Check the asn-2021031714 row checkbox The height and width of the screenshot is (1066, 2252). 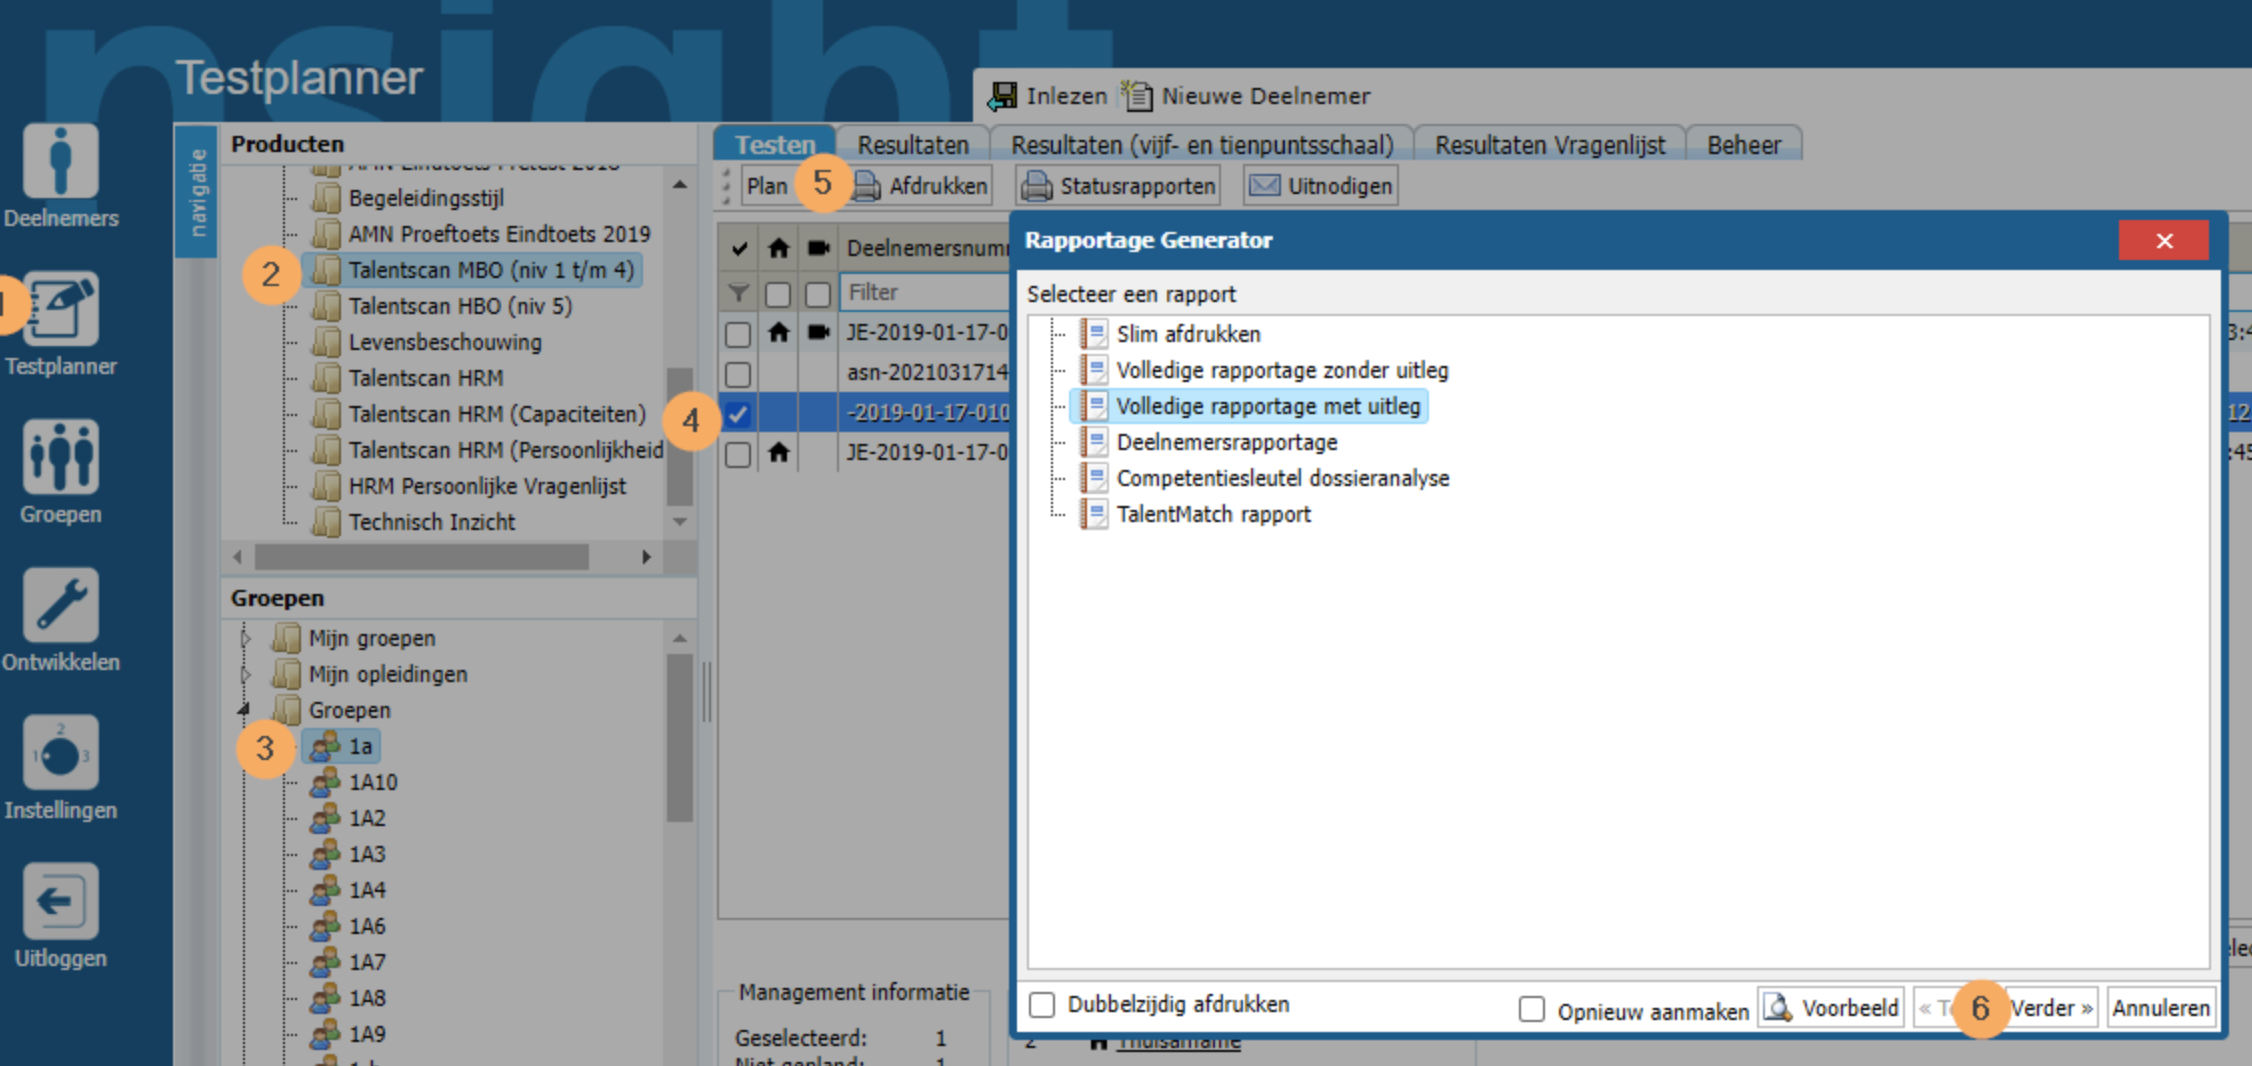click(738, 374)
